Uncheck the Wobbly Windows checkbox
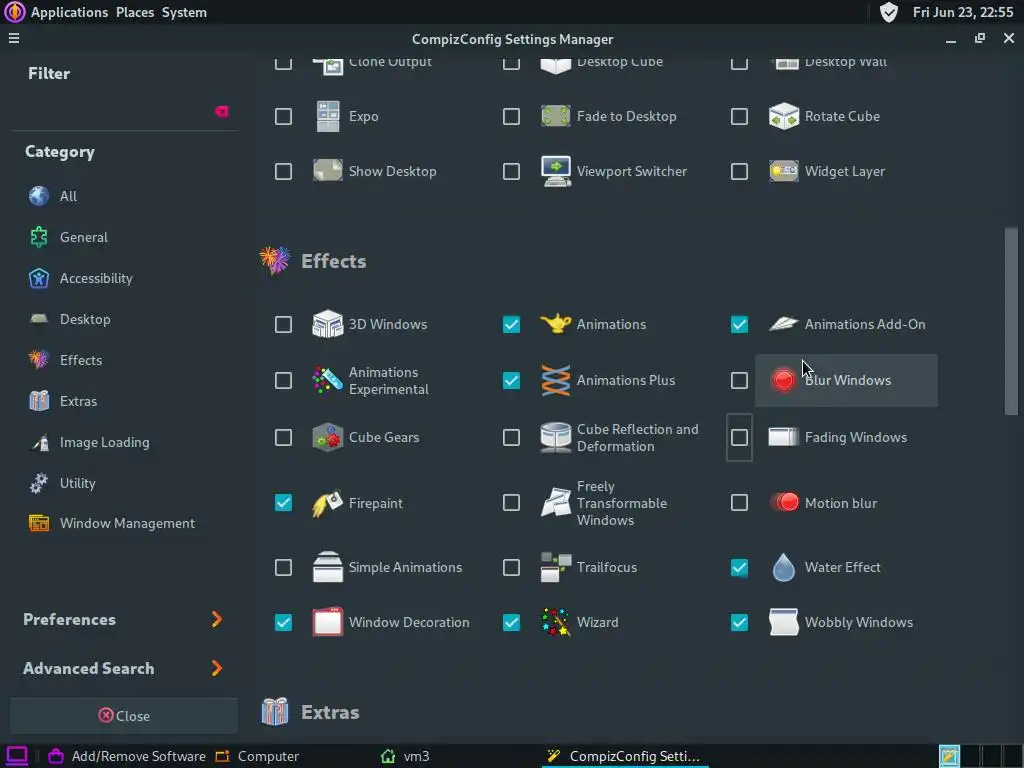Image resolution: width=1024 pixels, height=768 pixels. pyautogui.click(x=739, y=622)
